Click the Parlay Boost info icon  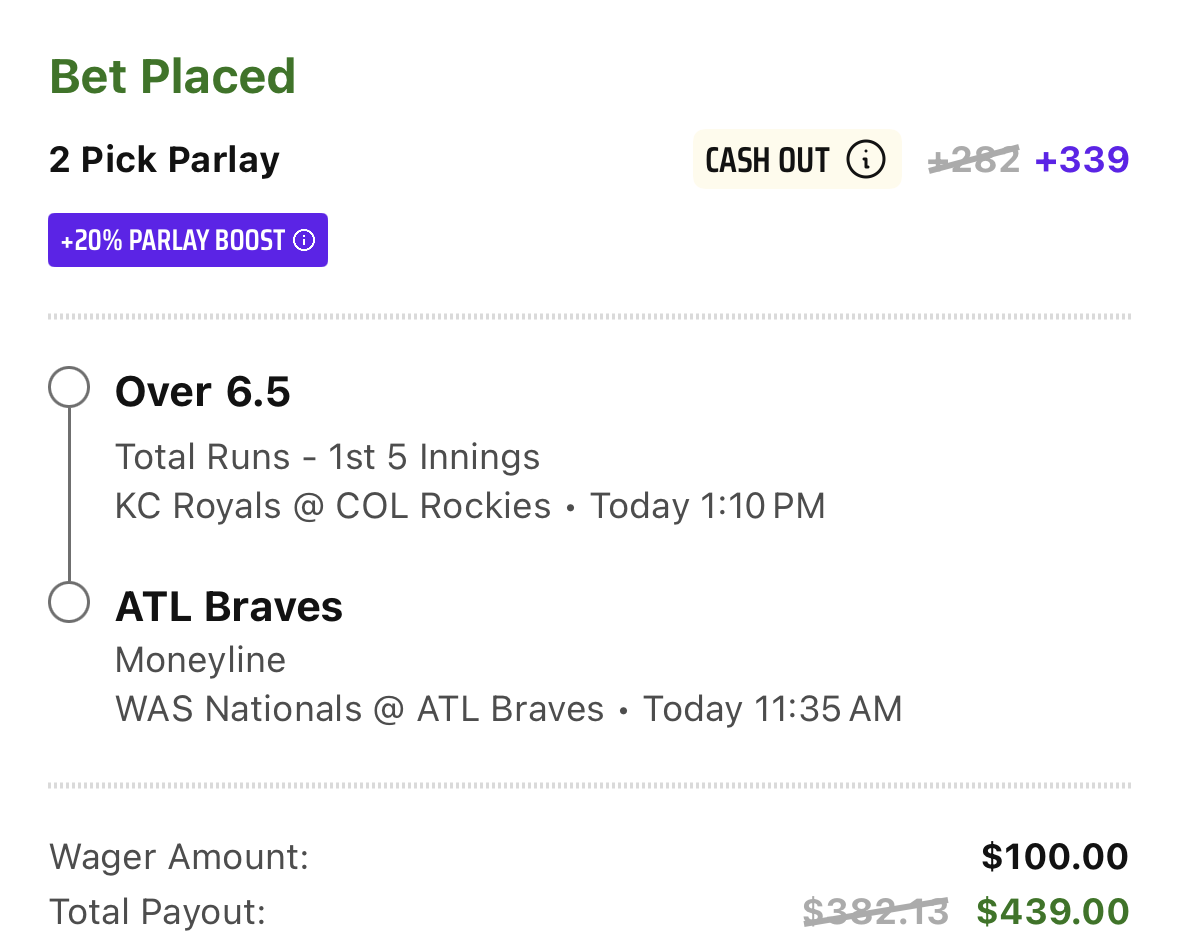tap(304, 241)
